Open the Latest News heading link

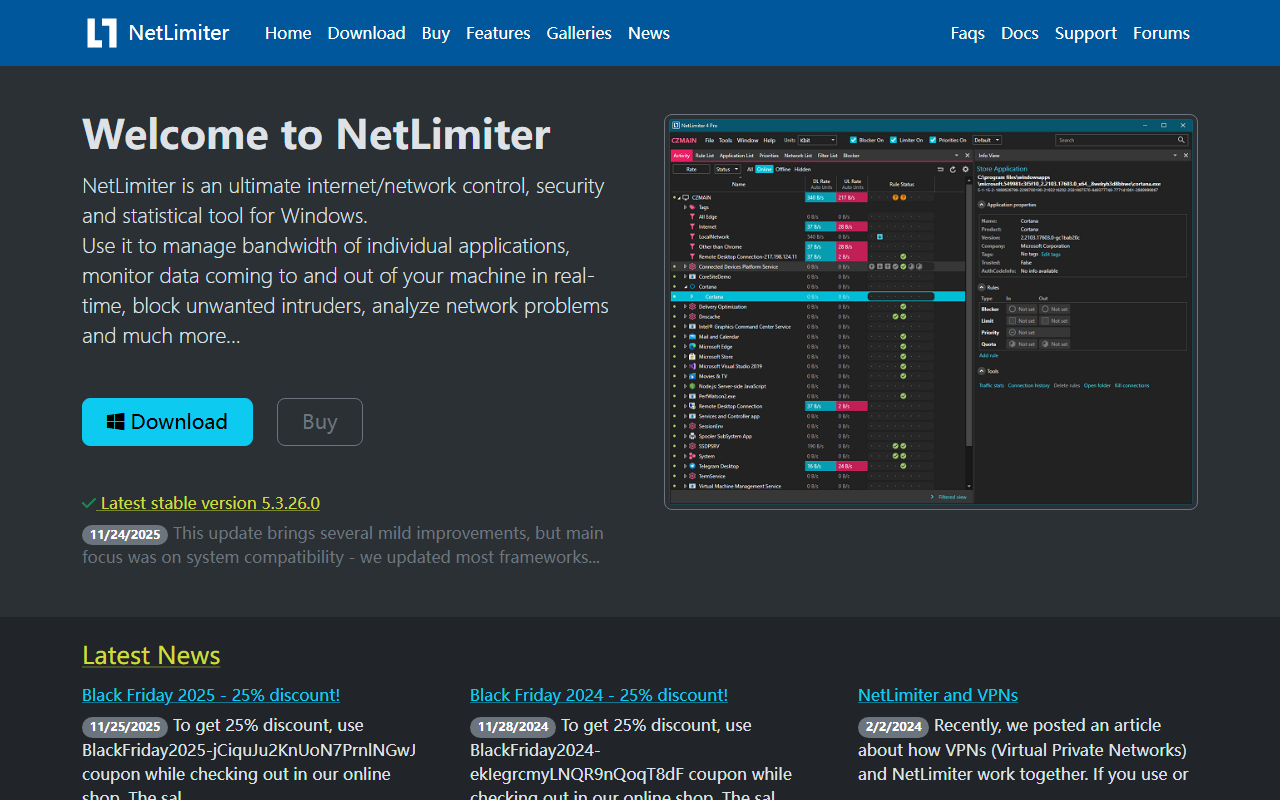(x=151, y=655)
